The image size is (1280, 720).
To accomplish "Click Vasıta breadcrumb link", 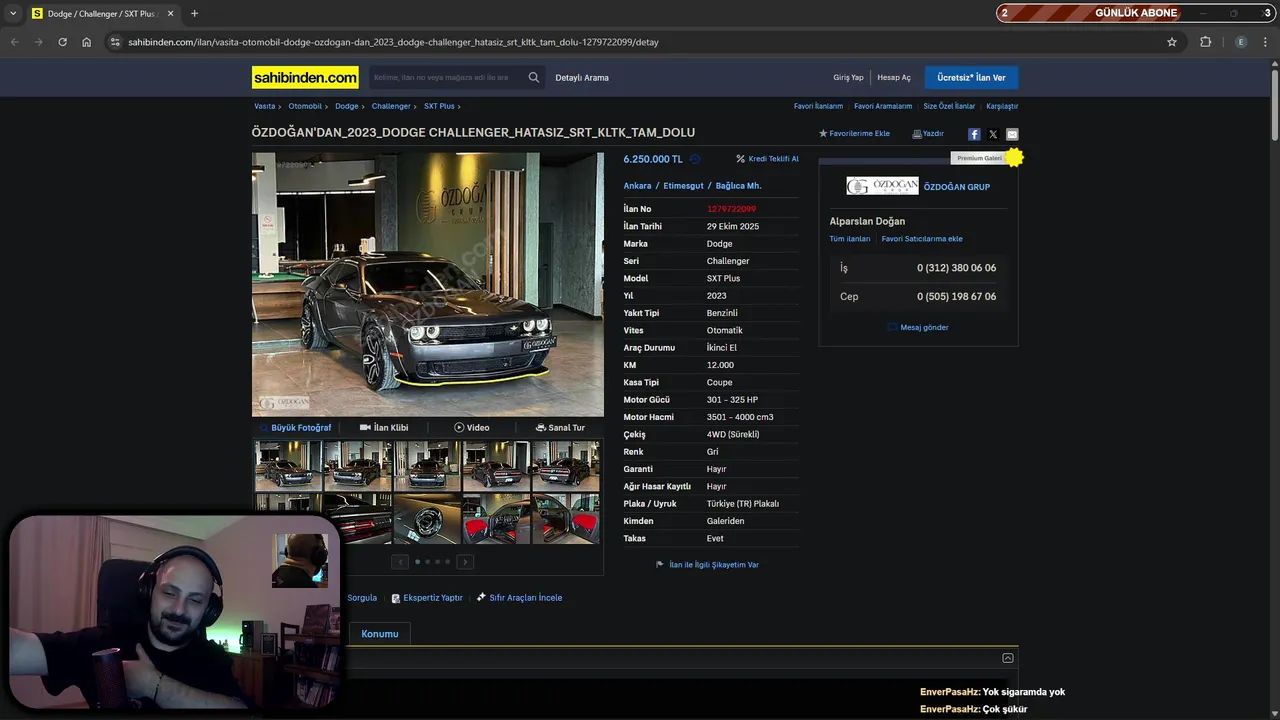I will point(264,106).
